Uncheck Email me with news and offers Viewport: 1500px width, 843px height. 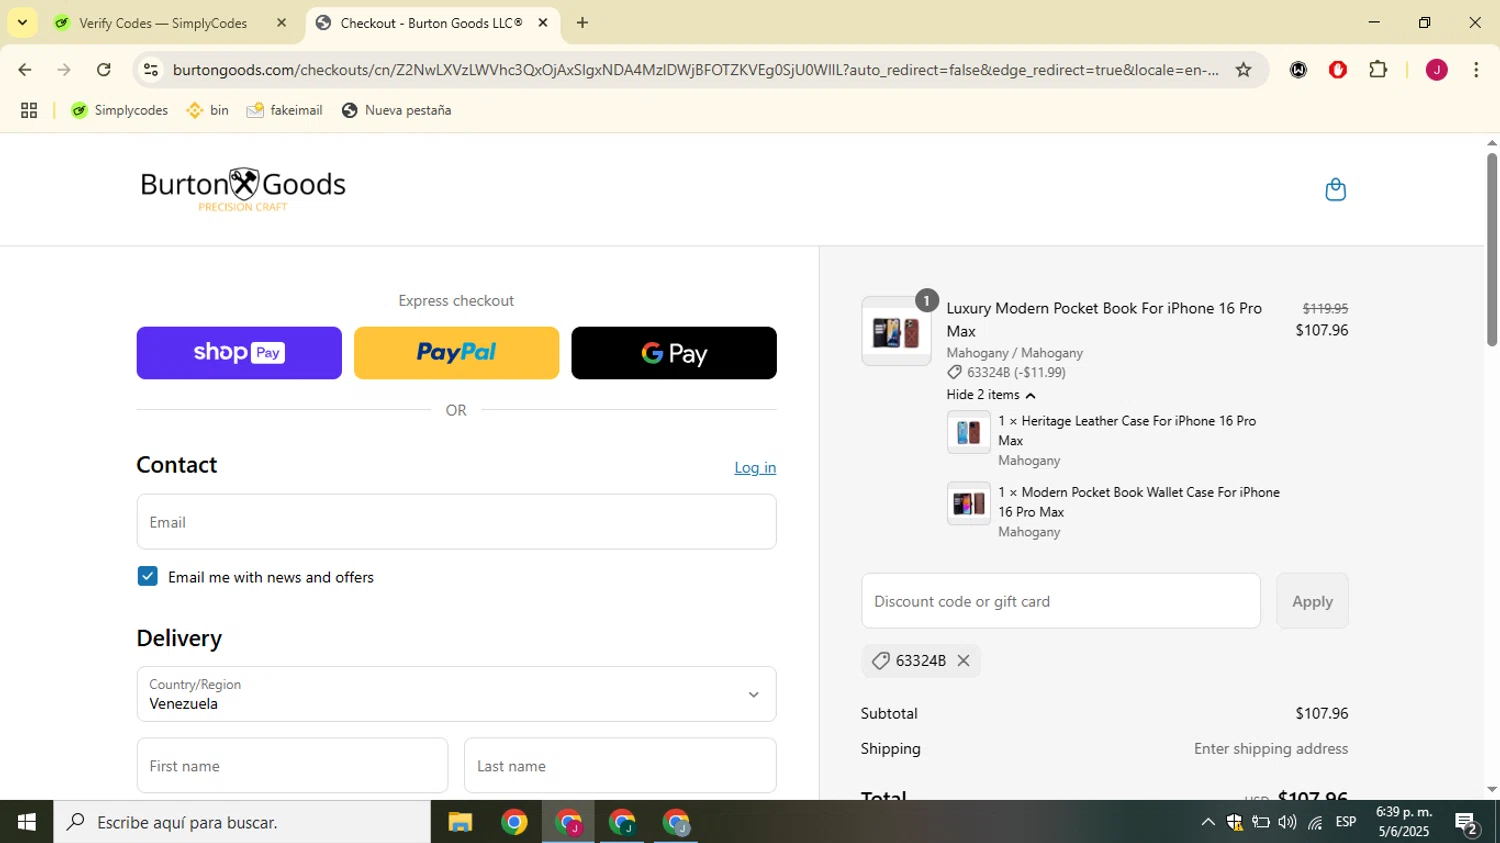tap(148, 576)
